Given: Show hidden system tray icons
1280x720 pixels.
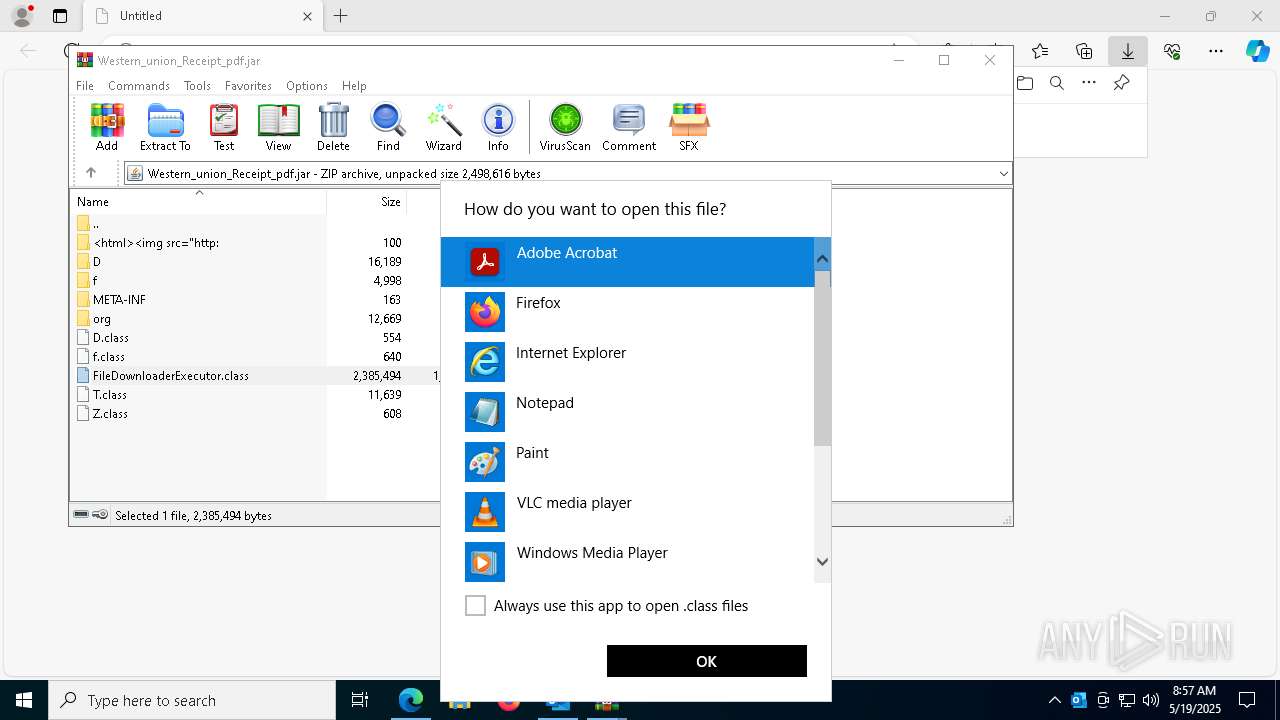Looking at the screenshot, I should 1055,700.
